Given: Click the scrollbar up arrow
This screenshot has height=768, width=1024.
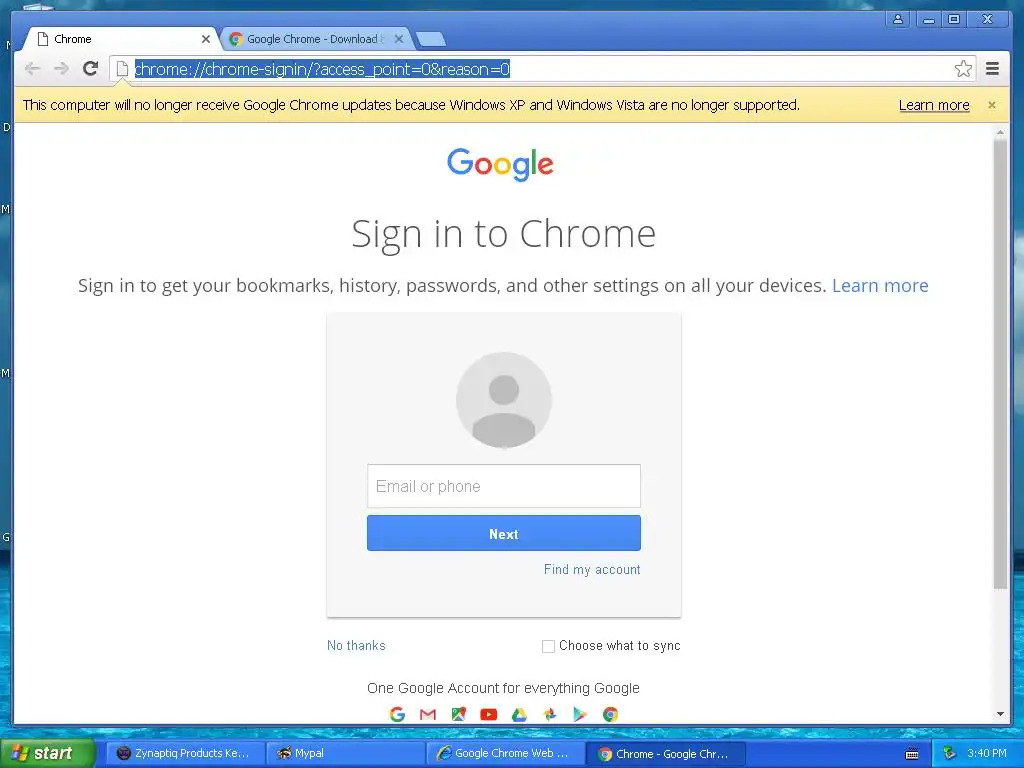Looking at the screenshot, I should click(x=1000, y=132).
